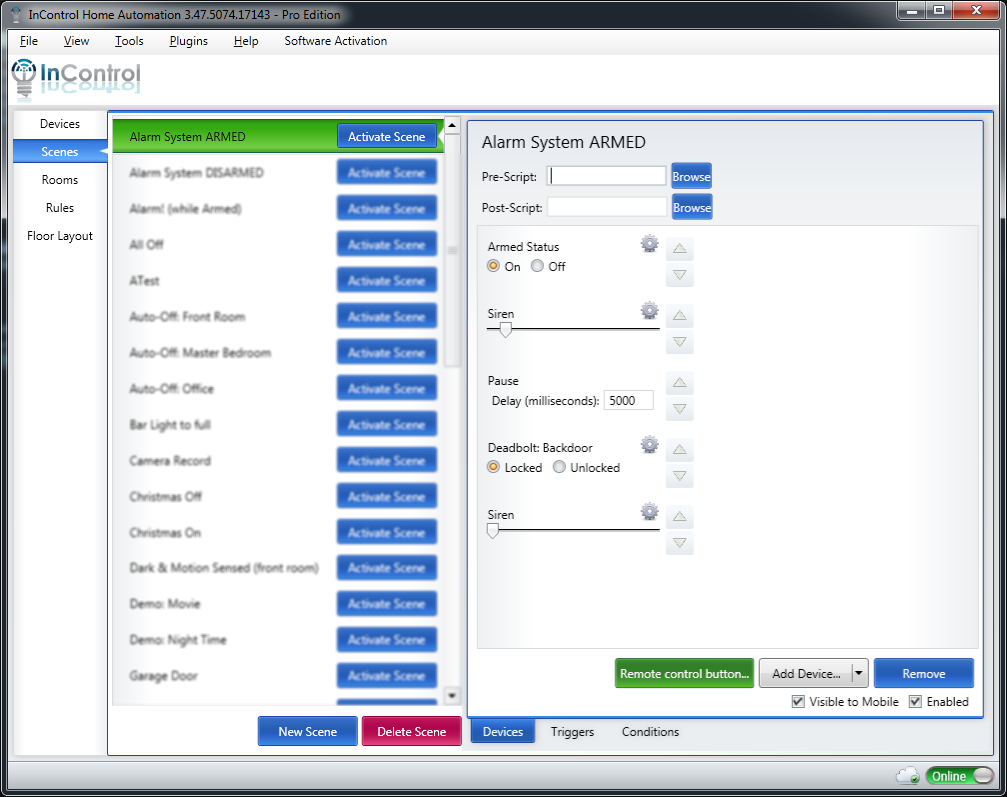Image resolution: width=1007 pixels, height=797 pixels.
Task: Set Armed Status to Off
Action: point(538,267)
